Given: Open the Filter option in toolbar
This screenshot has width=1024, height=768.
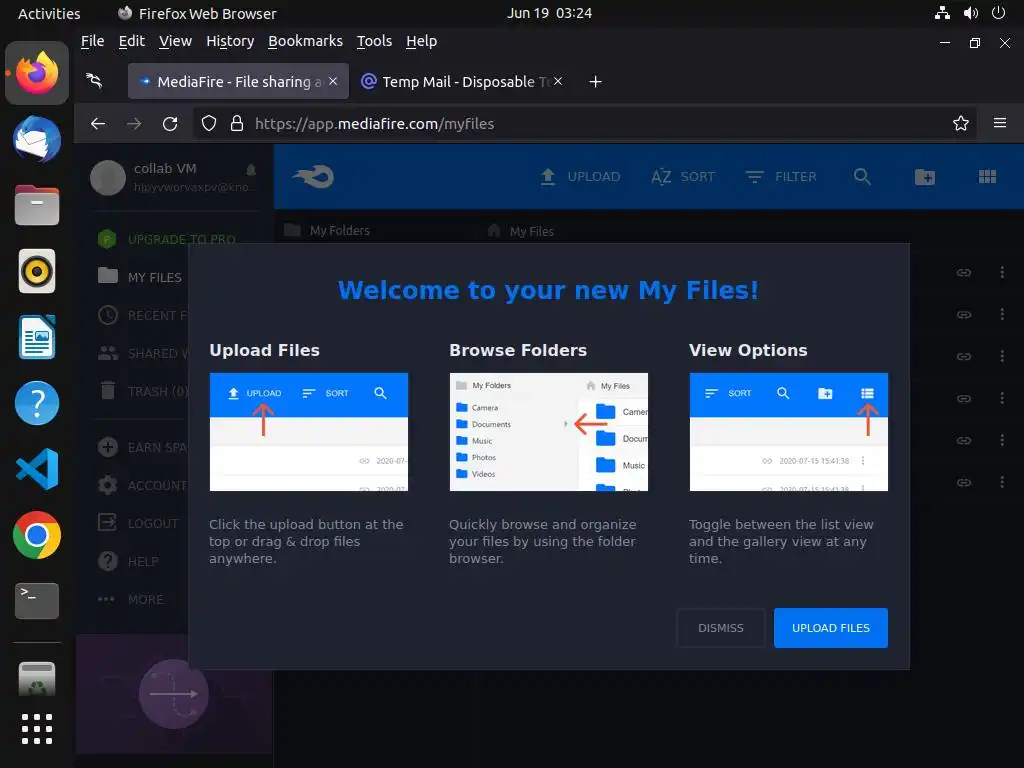Looking at the screenshot, I should [781, 176].
